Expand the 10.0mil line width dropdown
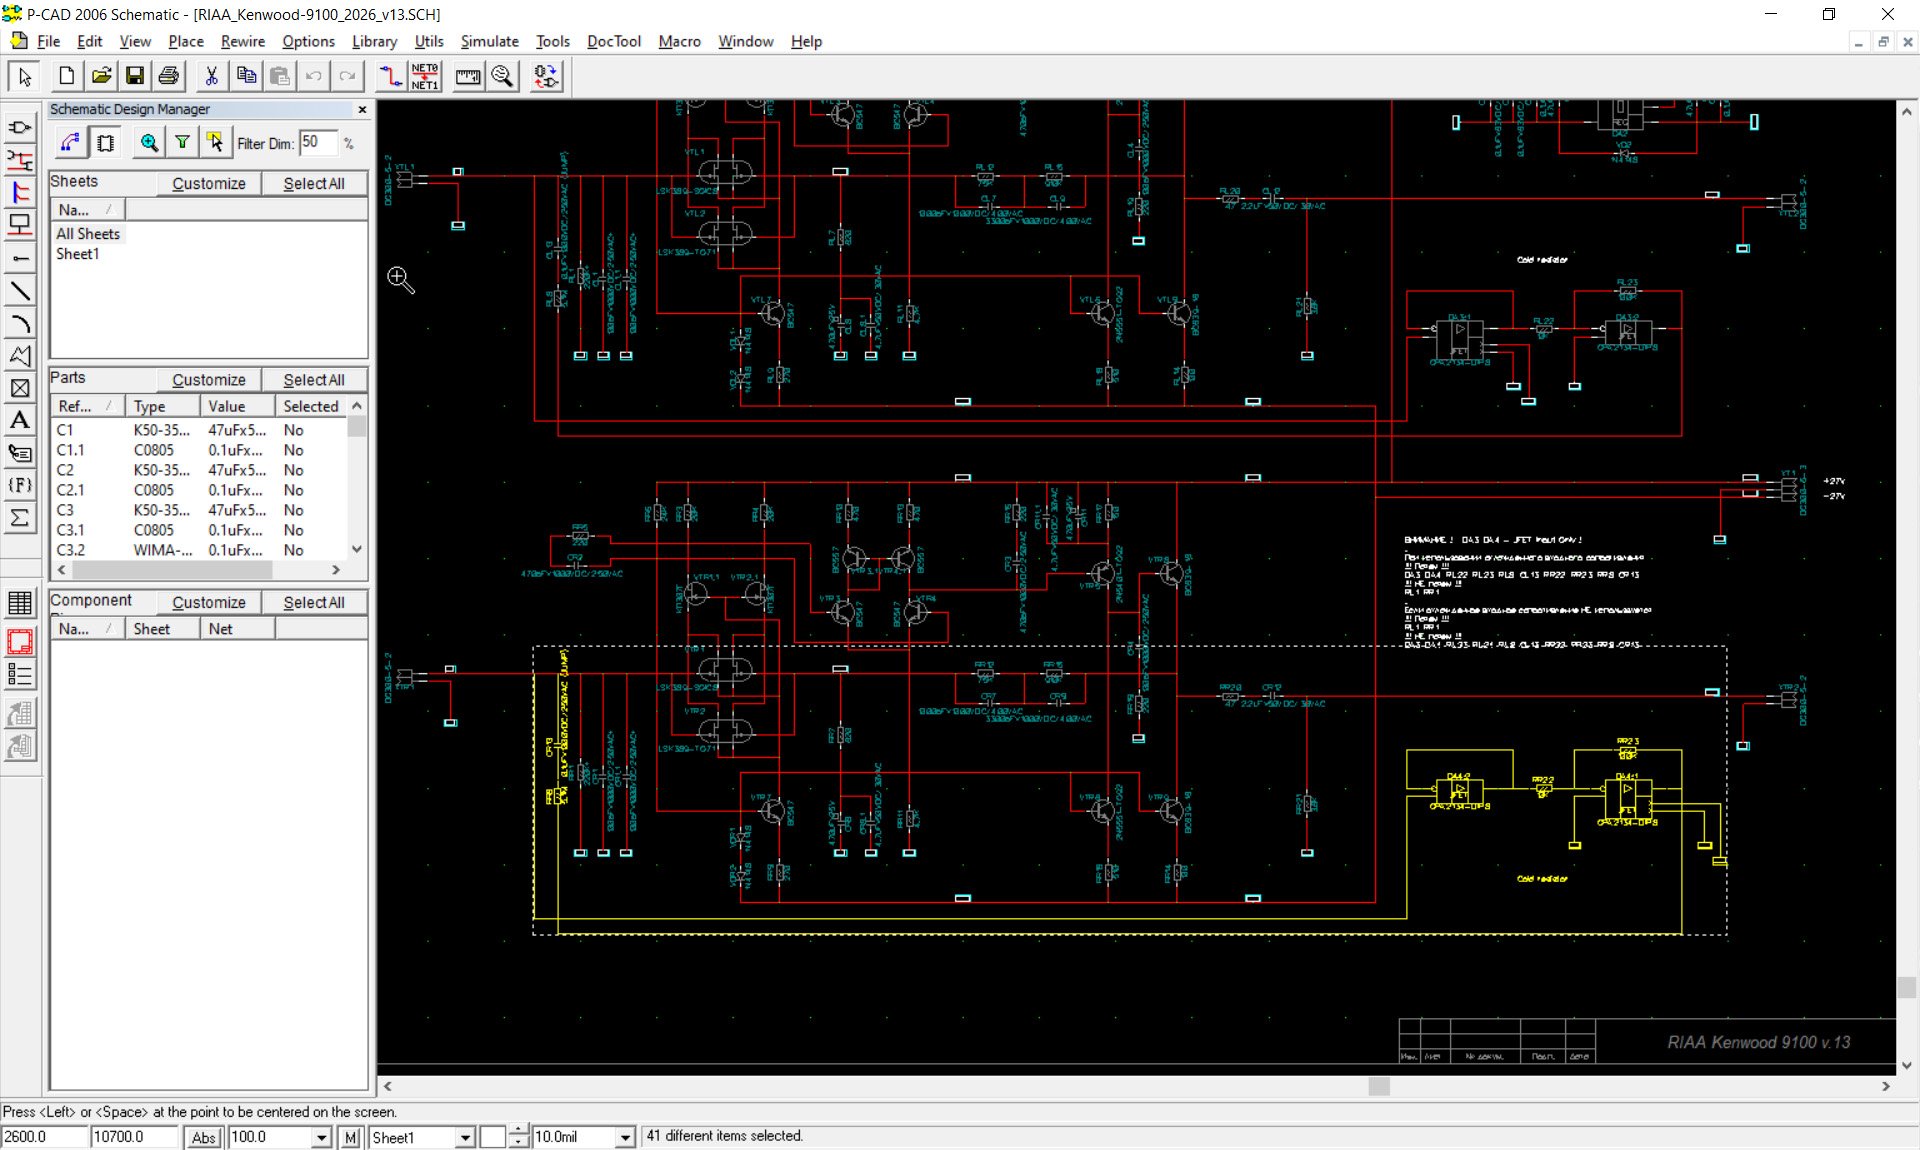Screen dimensions: 1920x1150 [x=625, y=1137]
